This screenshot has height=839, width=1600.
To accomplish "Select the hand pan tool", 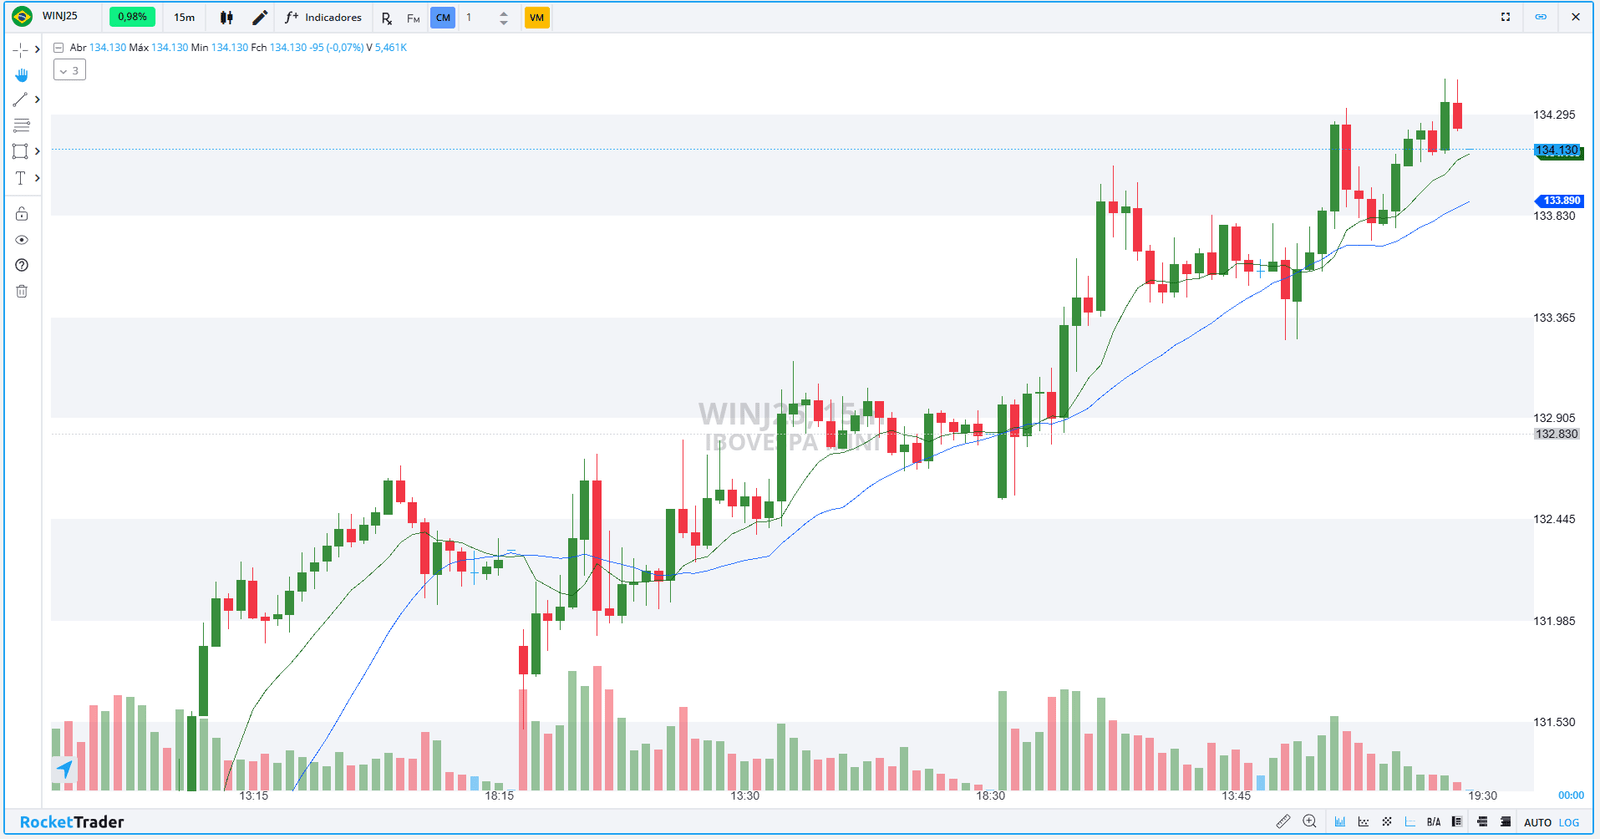I will pyautogui.click(x=21, y=74).
